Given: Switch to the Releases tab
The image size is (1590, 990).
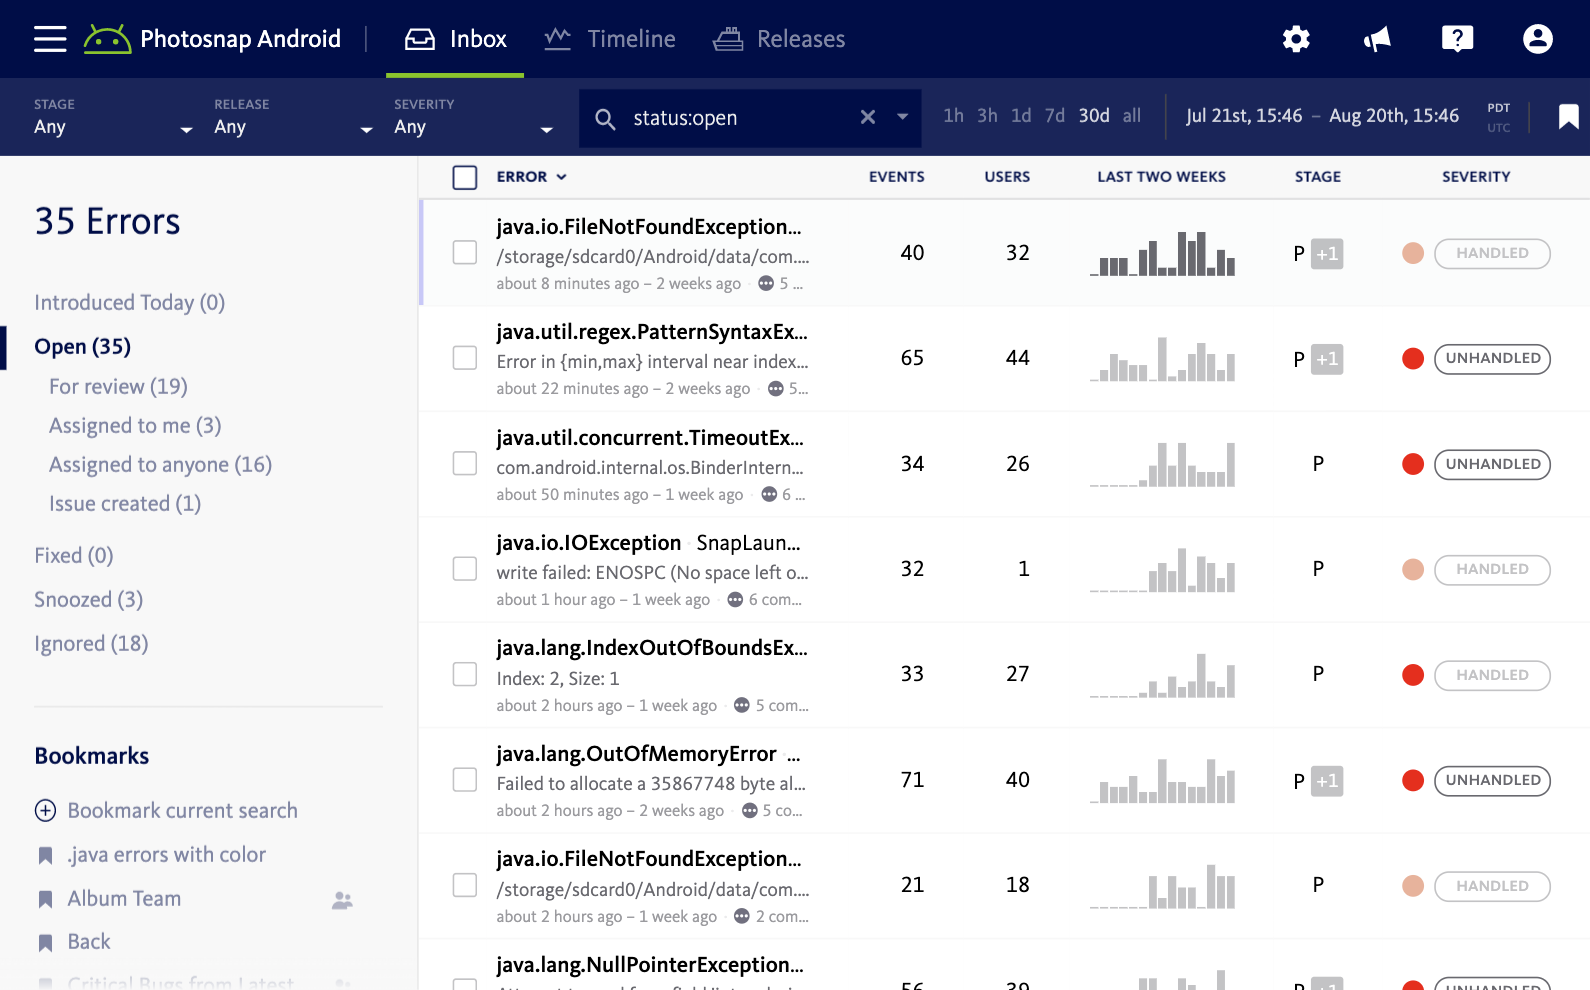Looking at the screenshot, I should pos(779,39).
